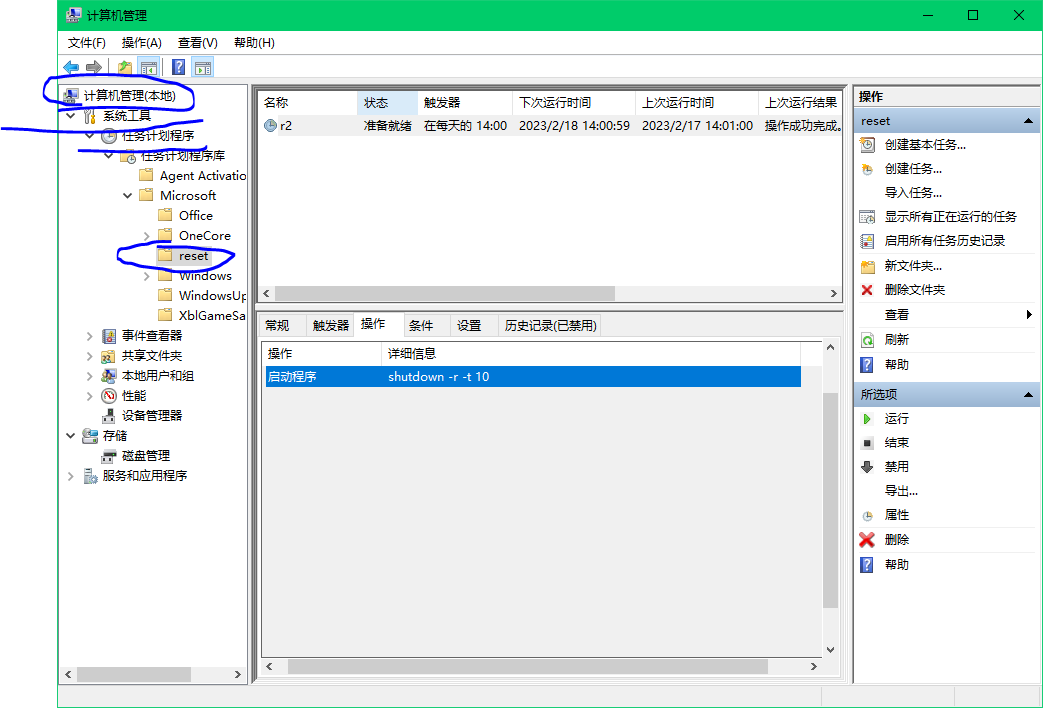Click the green 刷新 icon
Image resolution: width=1043 pixels, height=708 pixels.
coord(867,340)
